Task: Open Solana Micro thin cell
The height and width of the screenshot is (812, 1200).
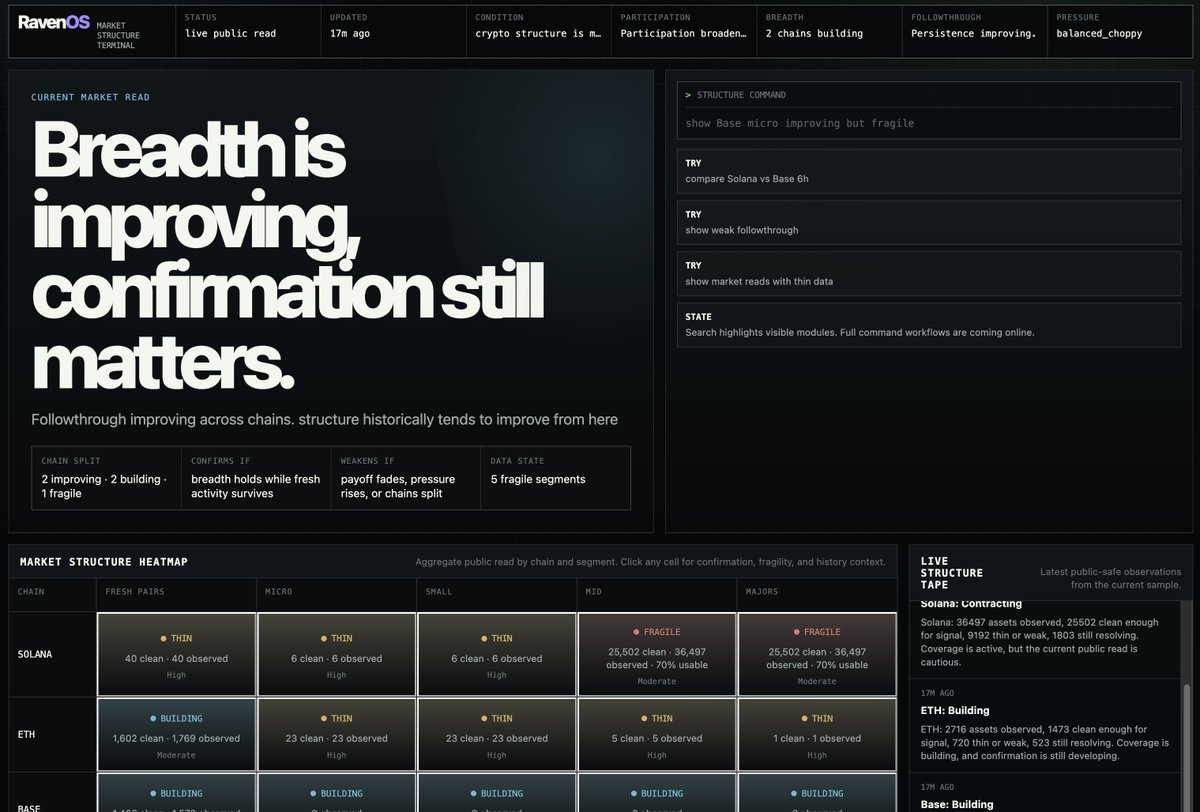Action: pyautogui.click(x=336, y=654)
